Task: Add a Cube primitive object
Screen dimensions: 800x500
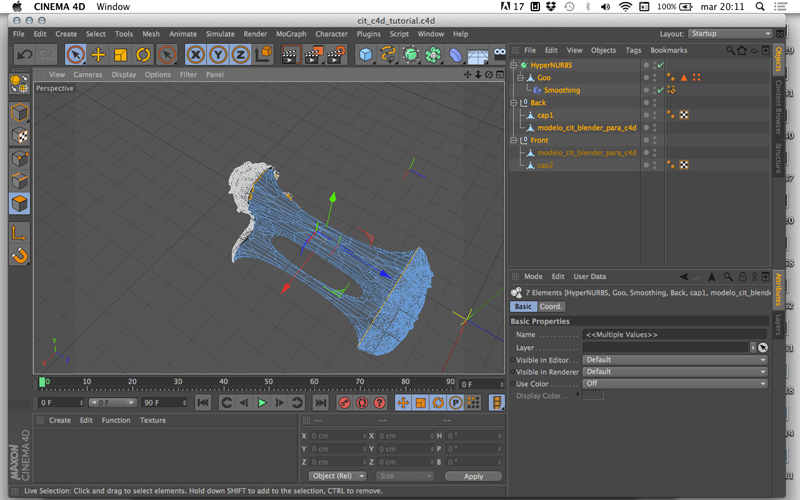Action: pyautogui.click(x=365, y=55)
